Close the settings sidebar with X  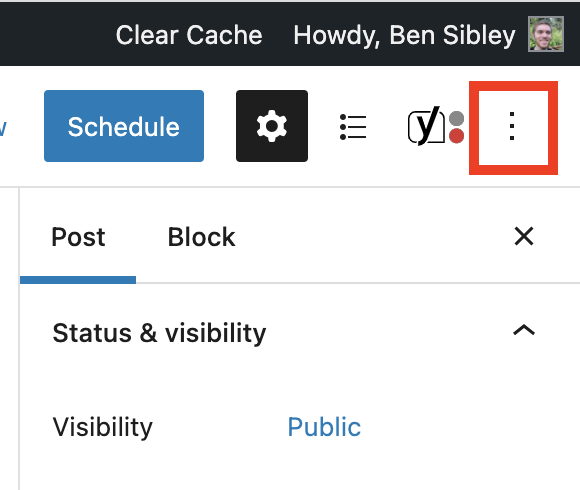(x=524, y=236)
